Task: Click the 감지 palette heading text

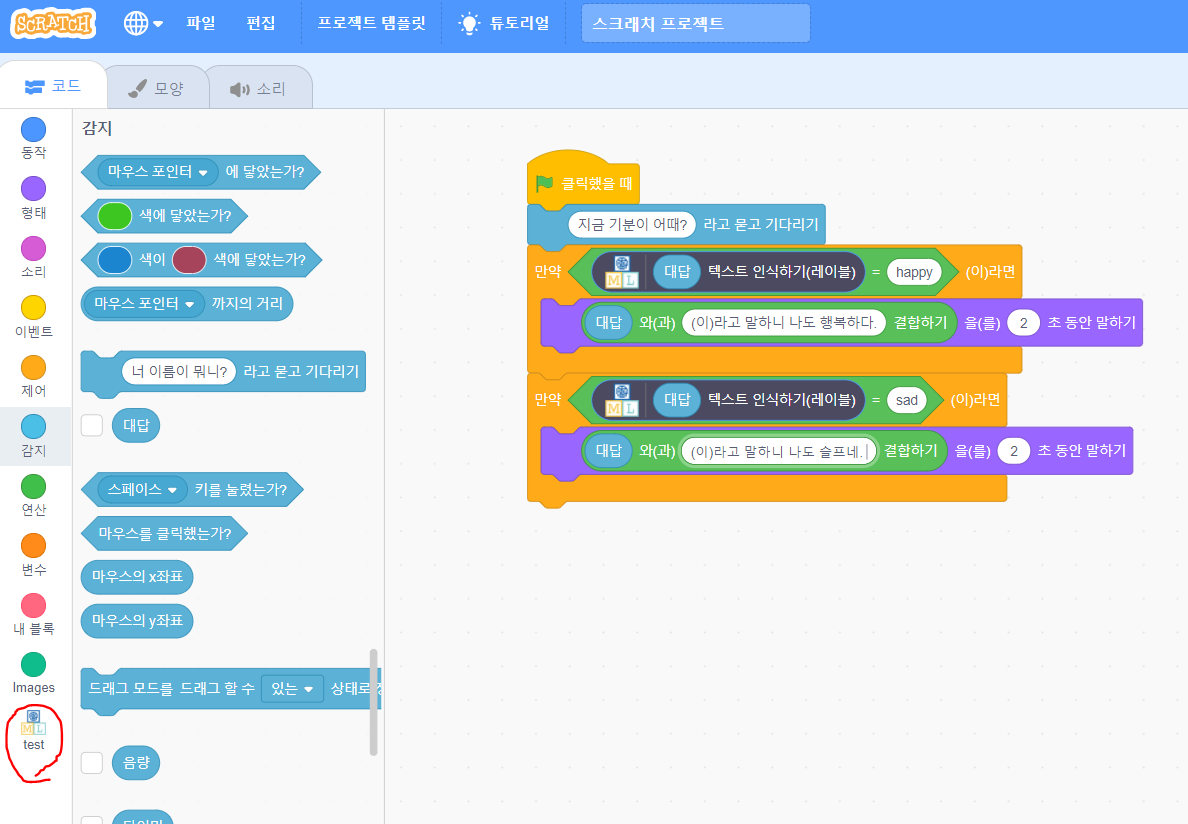Action: 97,128
